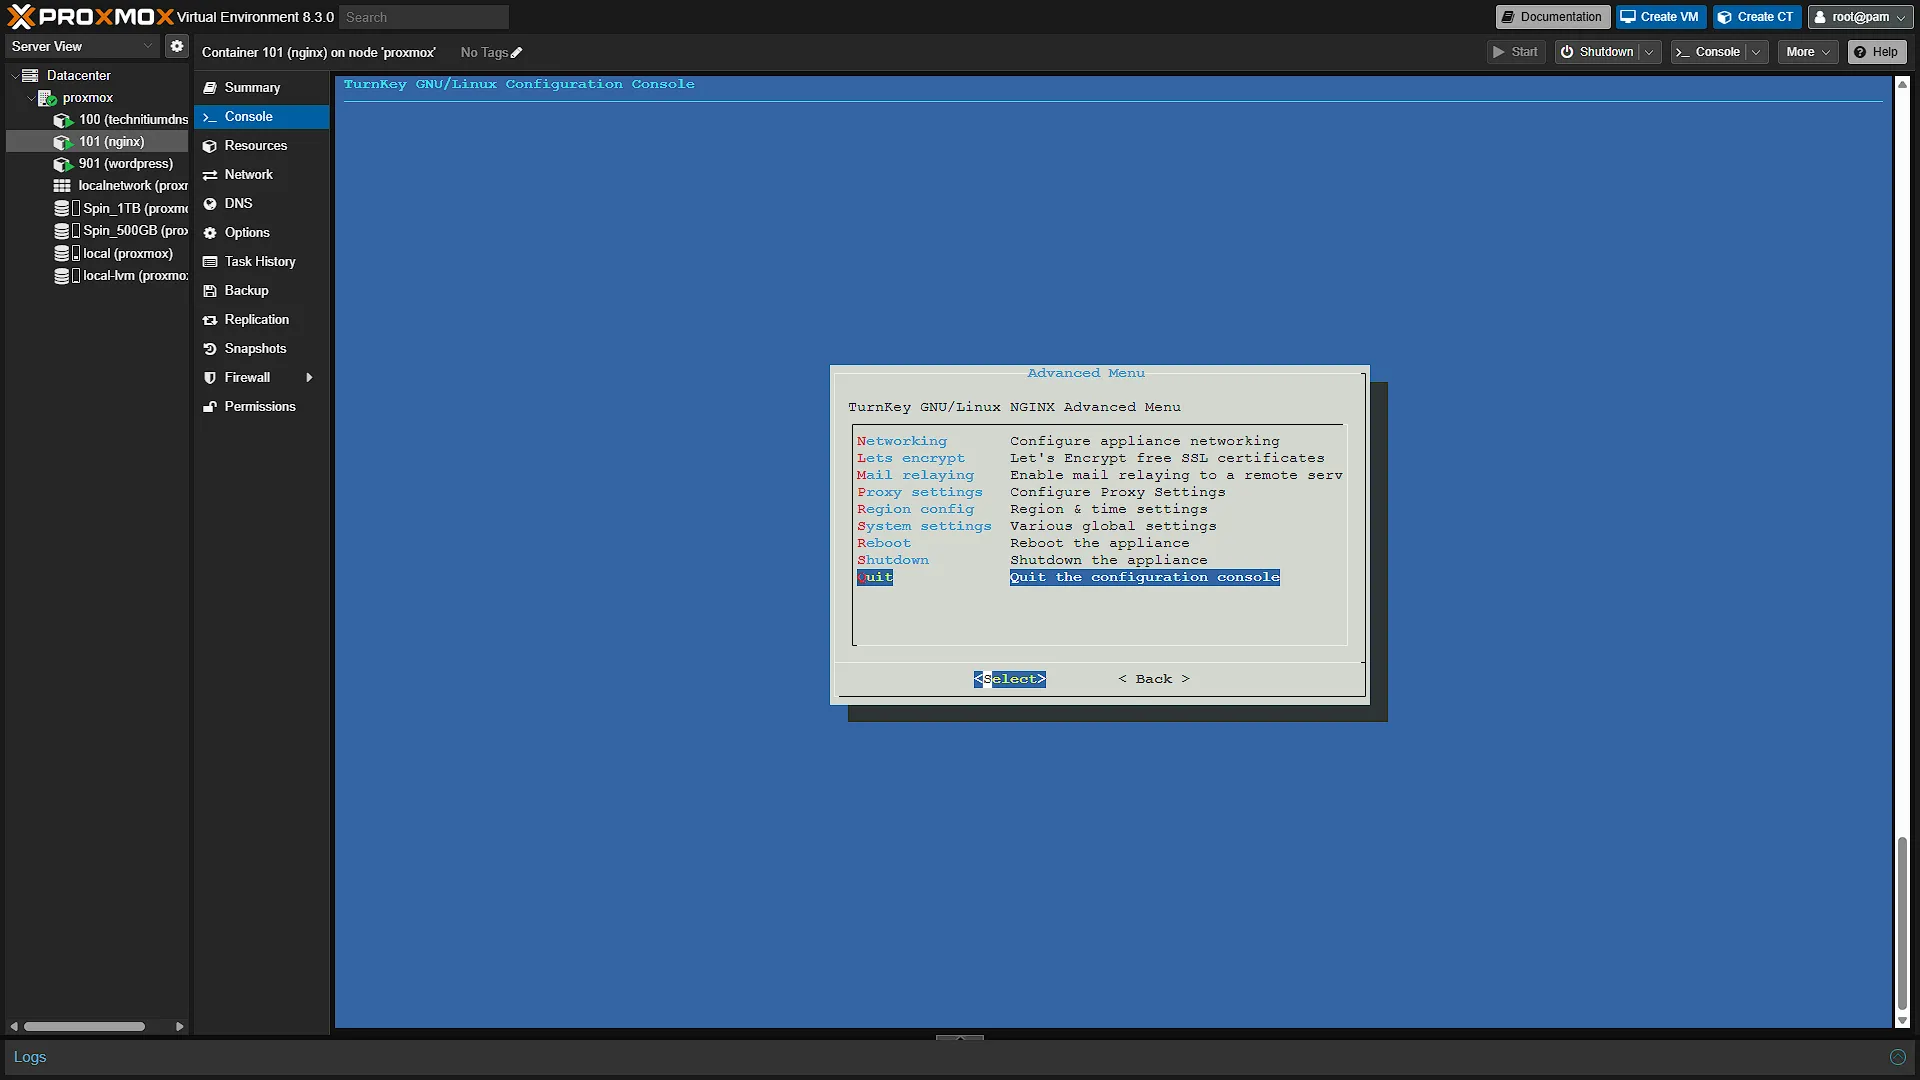Click the Help button
This screenshot has width=1920, height=1080.
point(1876,52)
